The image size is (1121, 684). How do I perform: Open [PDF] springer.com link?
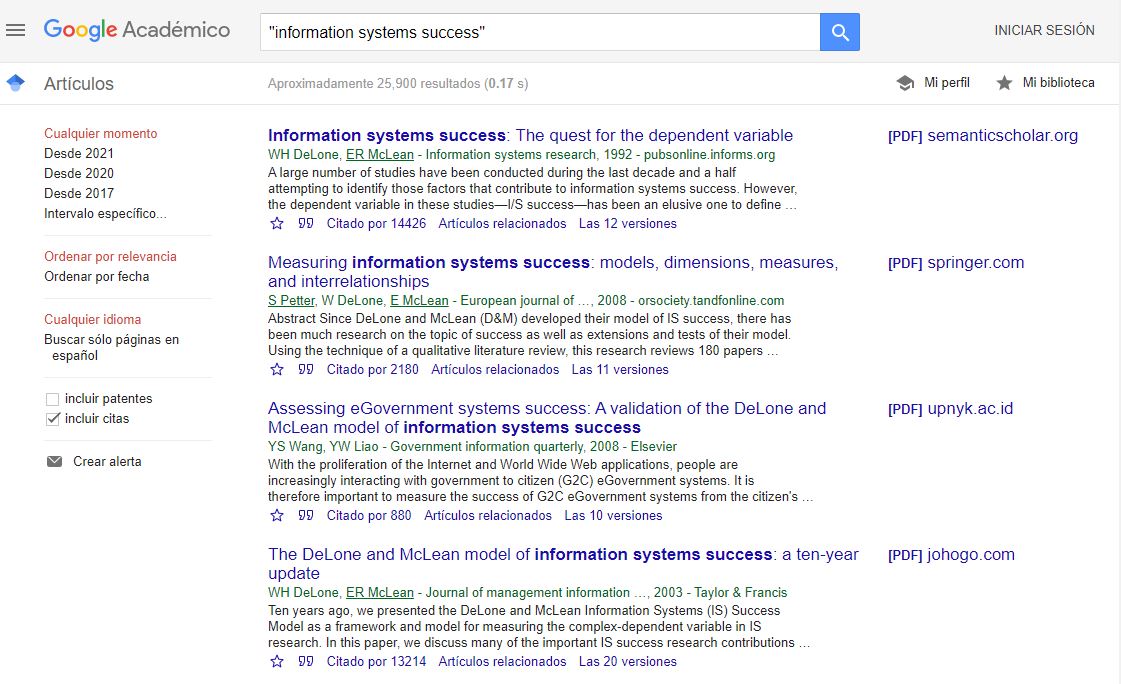pyautogui.click(x=956, y=262)
